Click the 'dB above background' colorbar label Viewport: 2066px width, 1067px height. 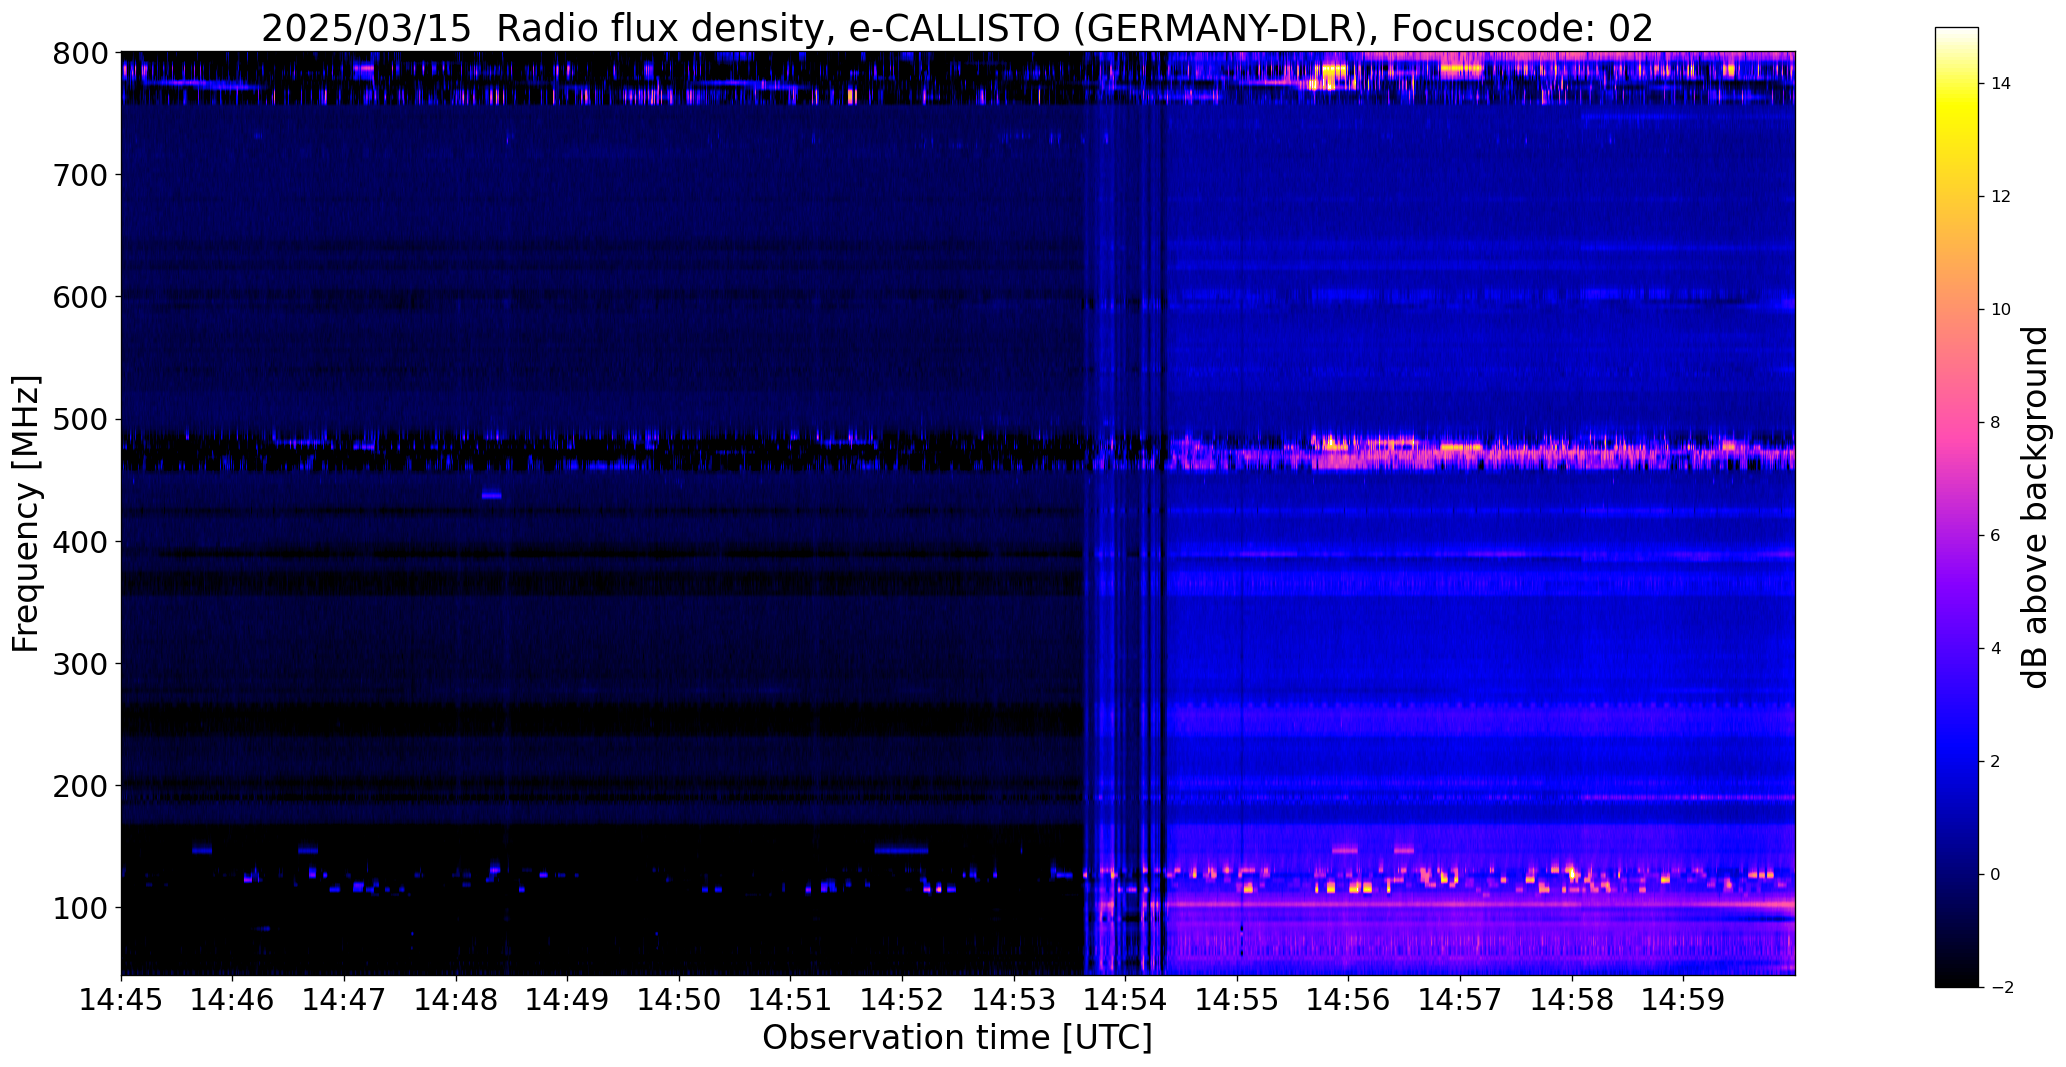click(x=2035, y=507)
